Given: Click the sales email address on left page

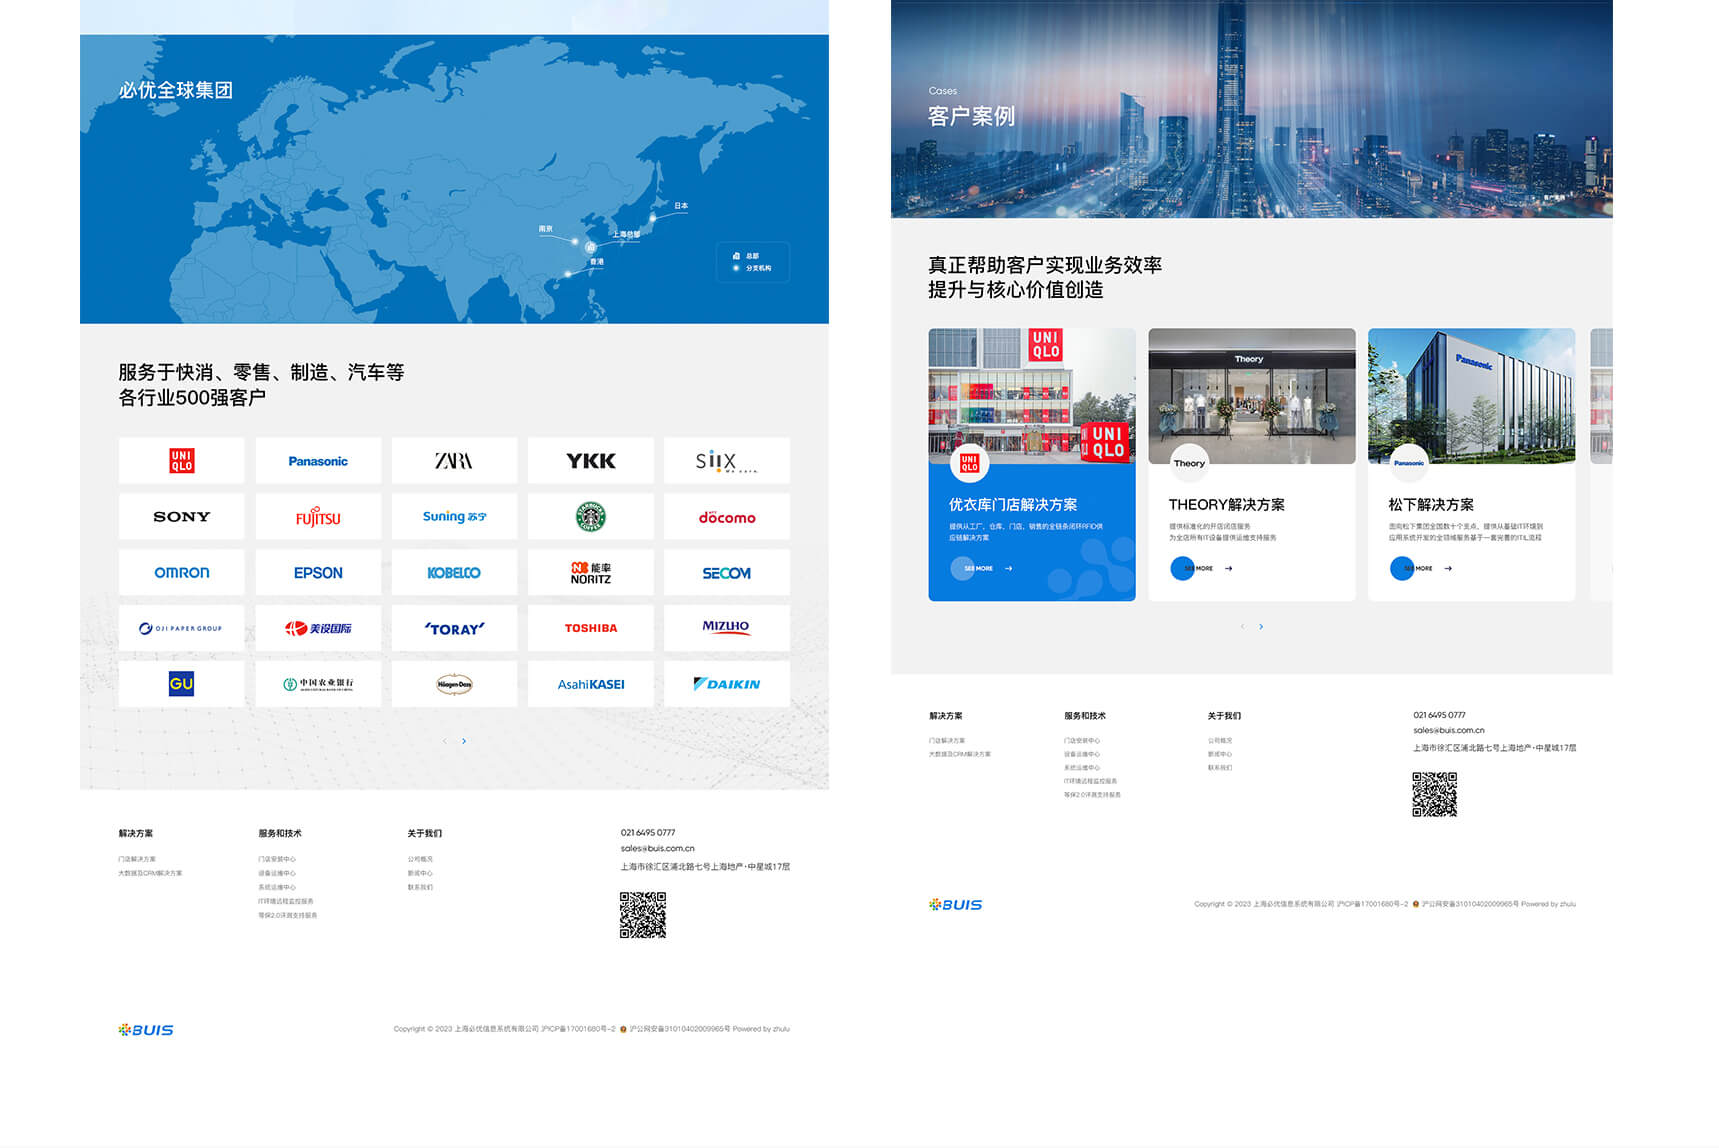Looking at the screenshot, I should tap(657, 848).
